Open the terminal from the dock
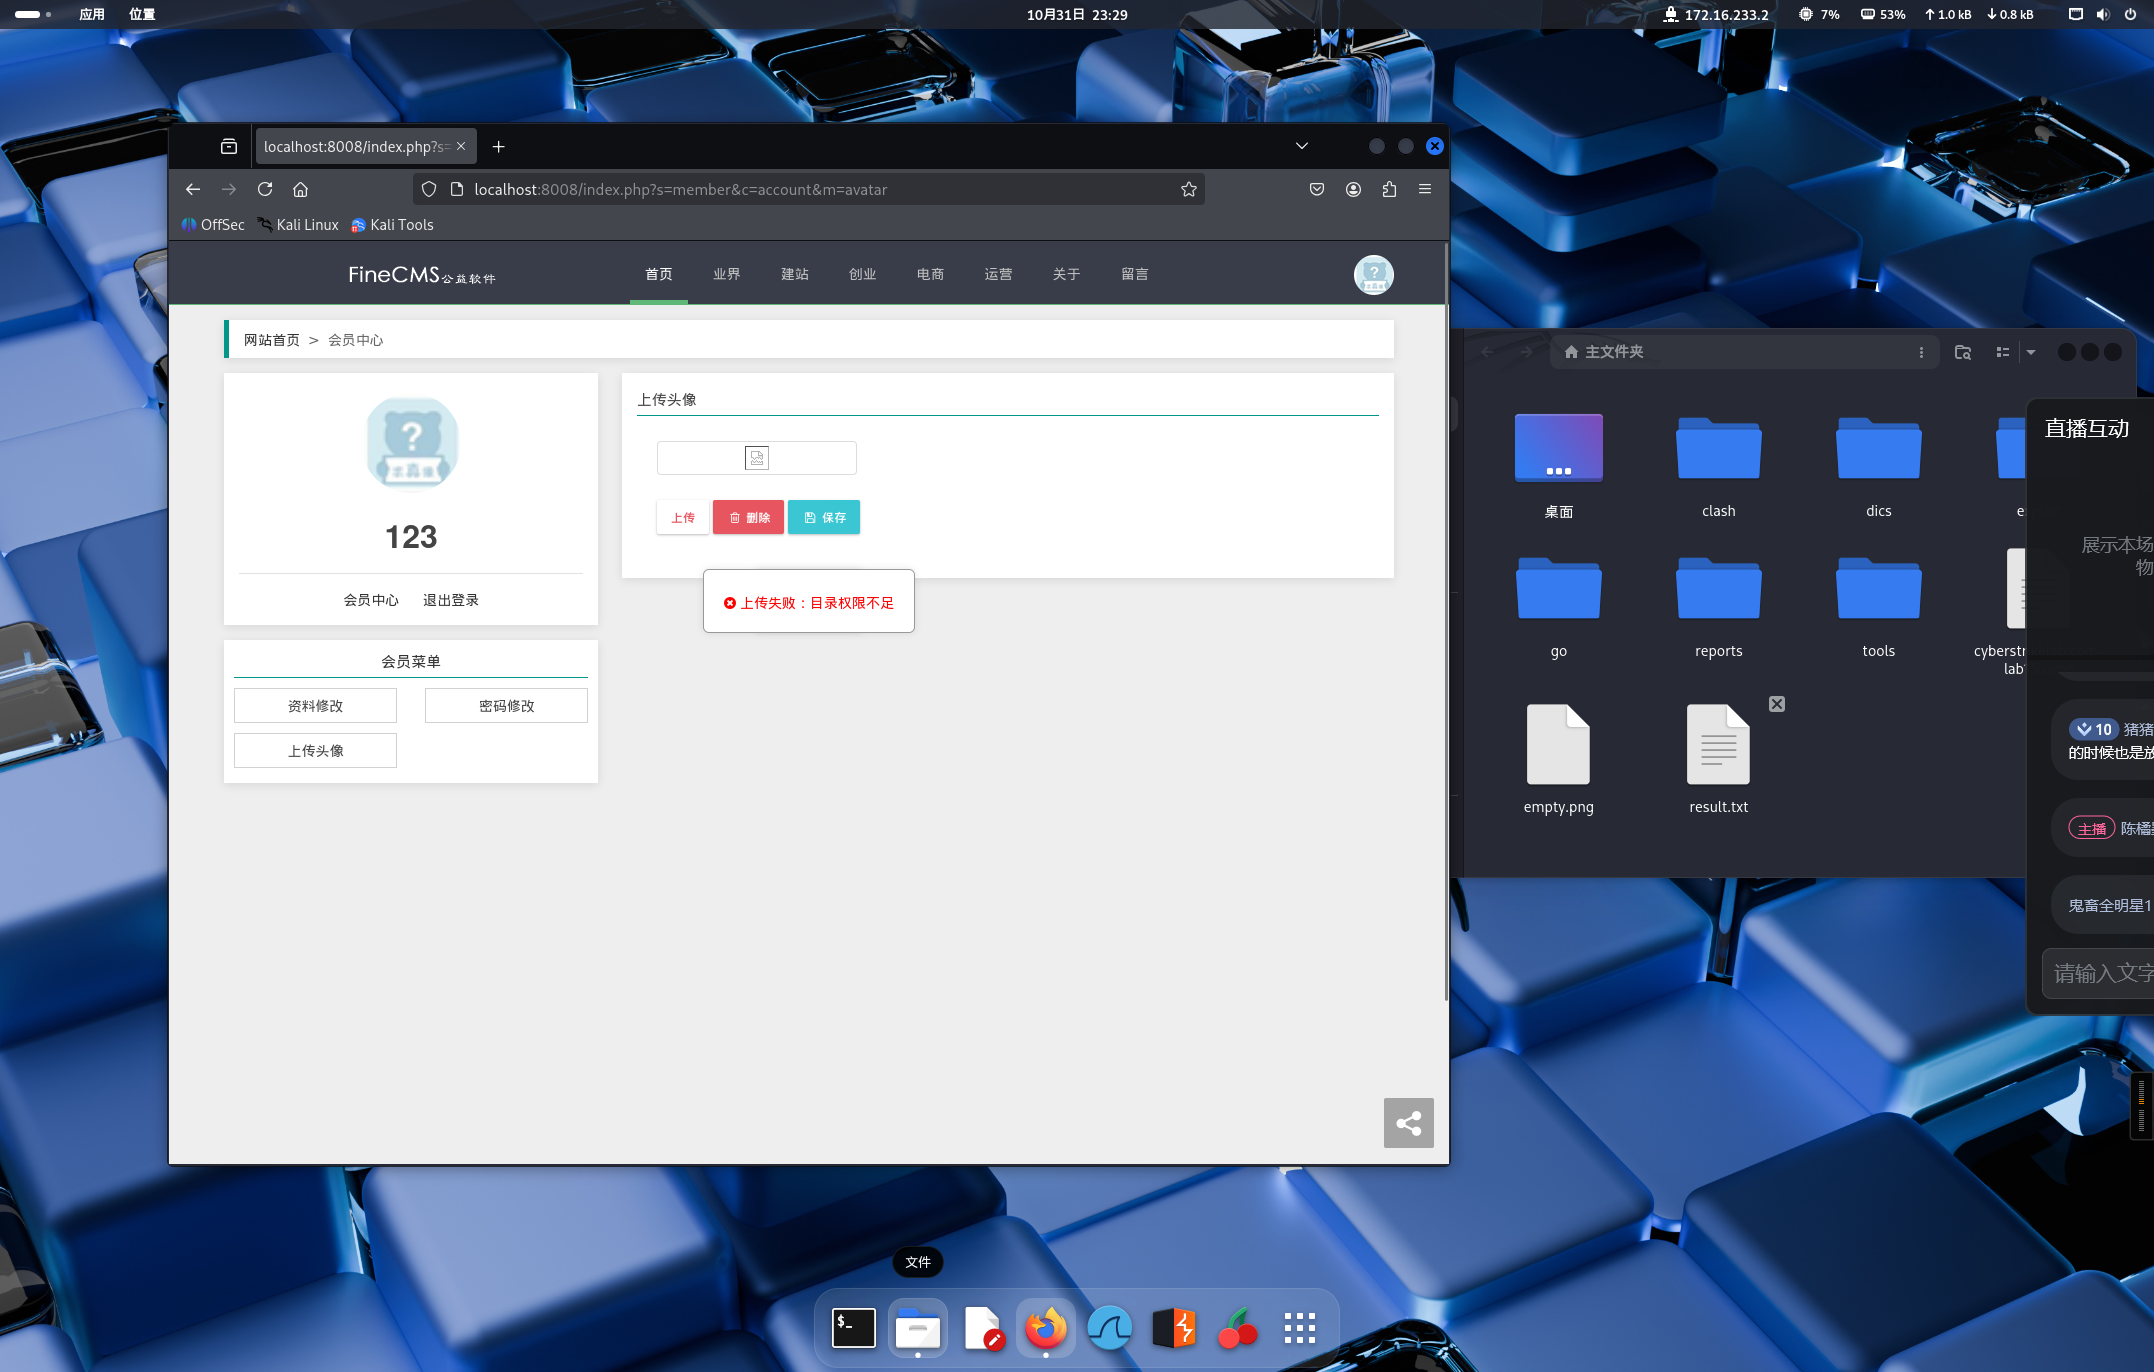The width and height of the screenshot is (2154, 1372). pos(854,1328)
